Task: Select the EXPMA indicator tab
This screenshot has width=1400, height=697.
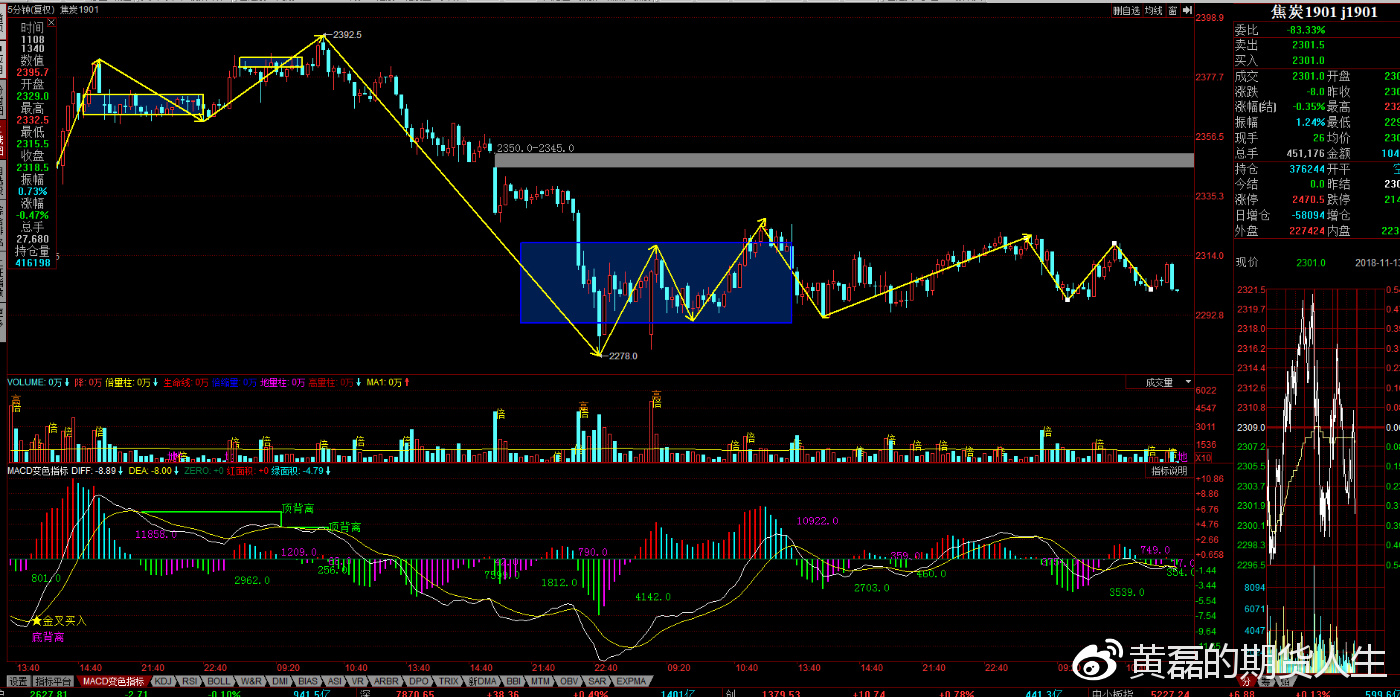Action: (x=630, y=681)
